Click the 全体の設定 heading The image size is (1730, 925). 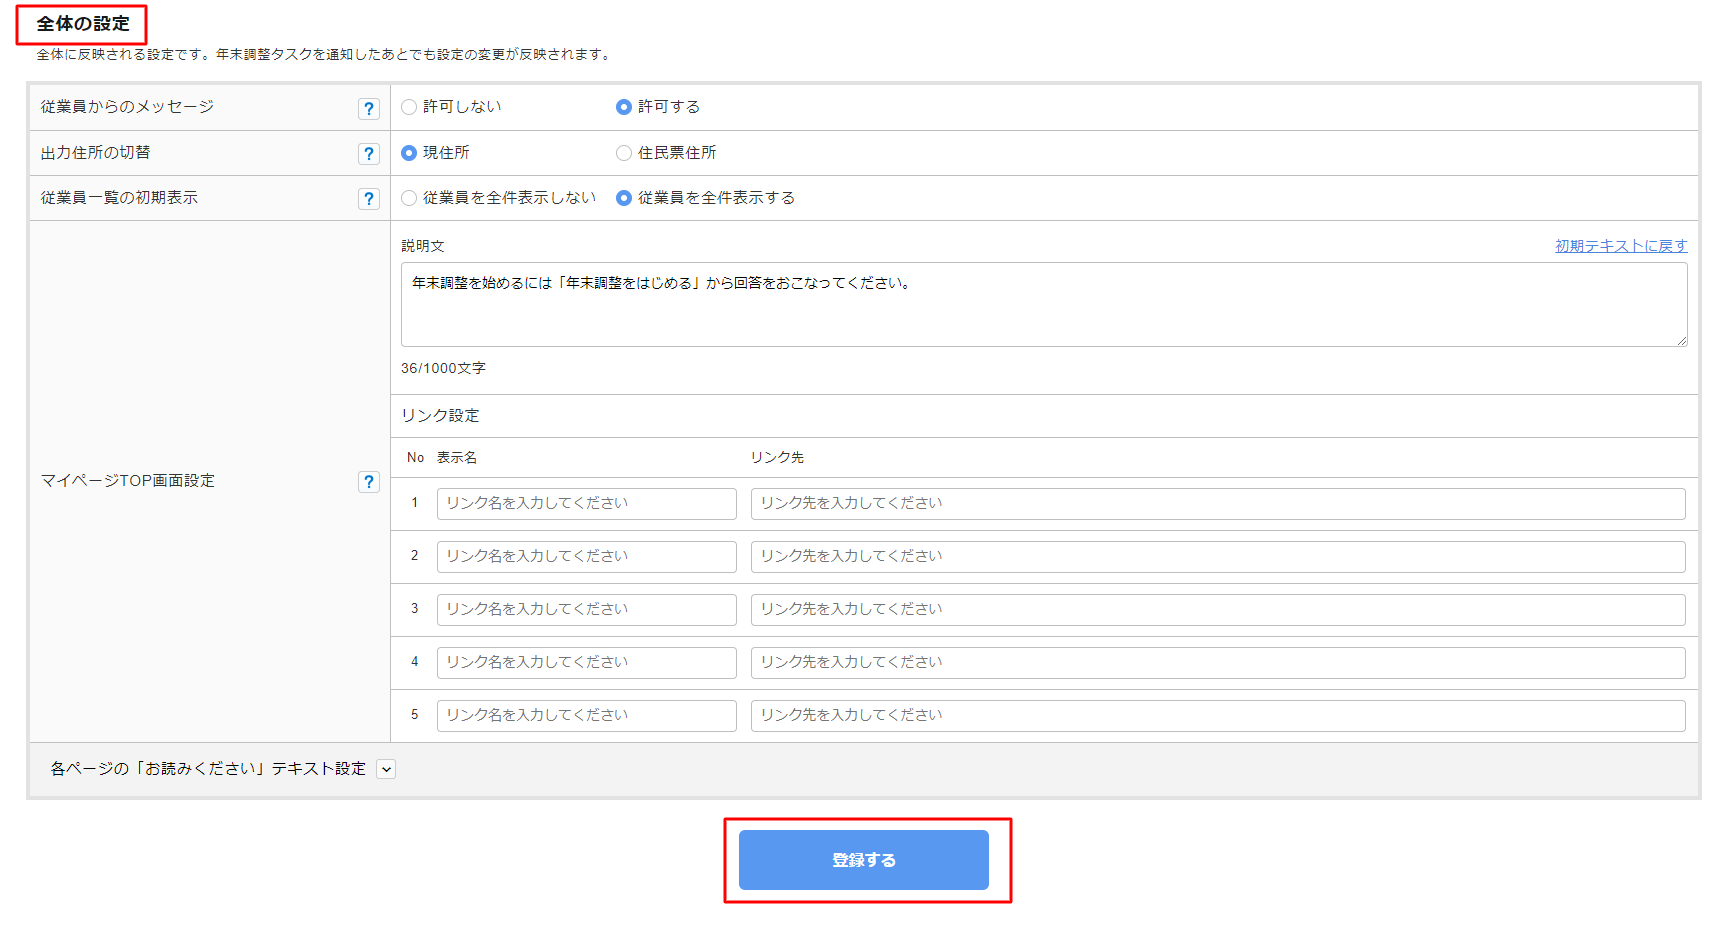(83, 24)
